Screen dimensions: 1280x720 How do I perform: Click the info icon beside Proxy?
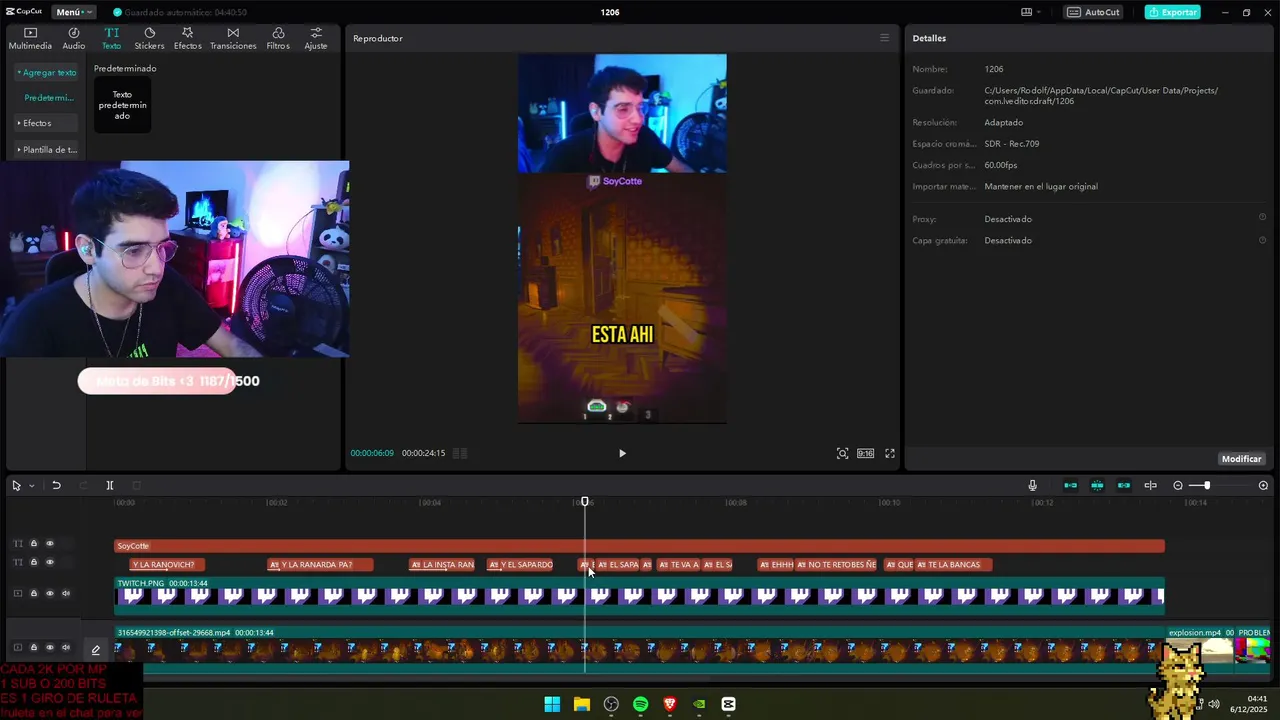pyautogui.click(x=1262, y=217)
